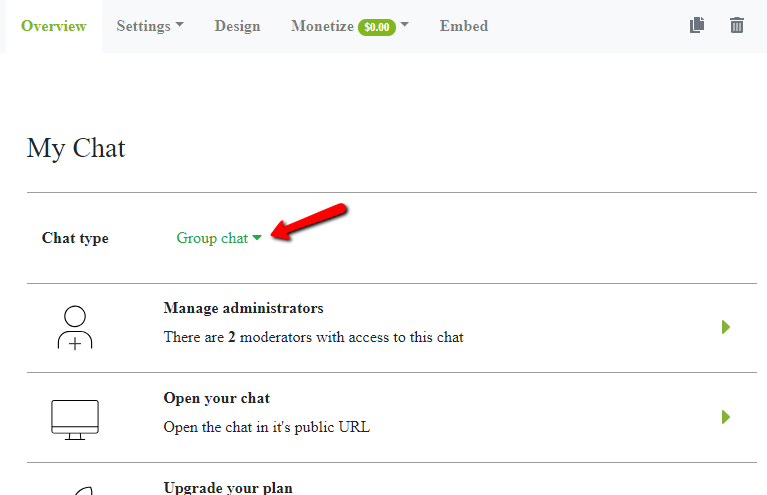Click the green arrow for Manage administrators

(x=726, y=327)
